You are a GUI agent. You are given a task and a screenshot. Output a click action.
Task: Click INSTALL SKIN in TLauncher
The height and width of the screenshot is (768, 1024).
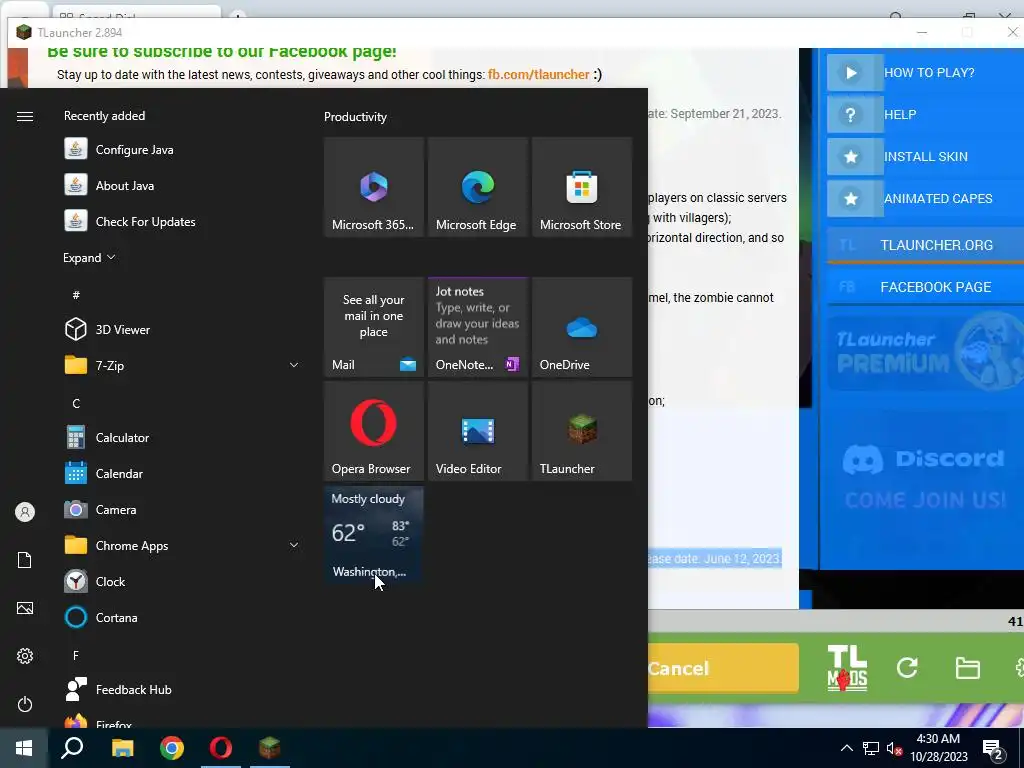pyautogui.click(x=925, y=157)
